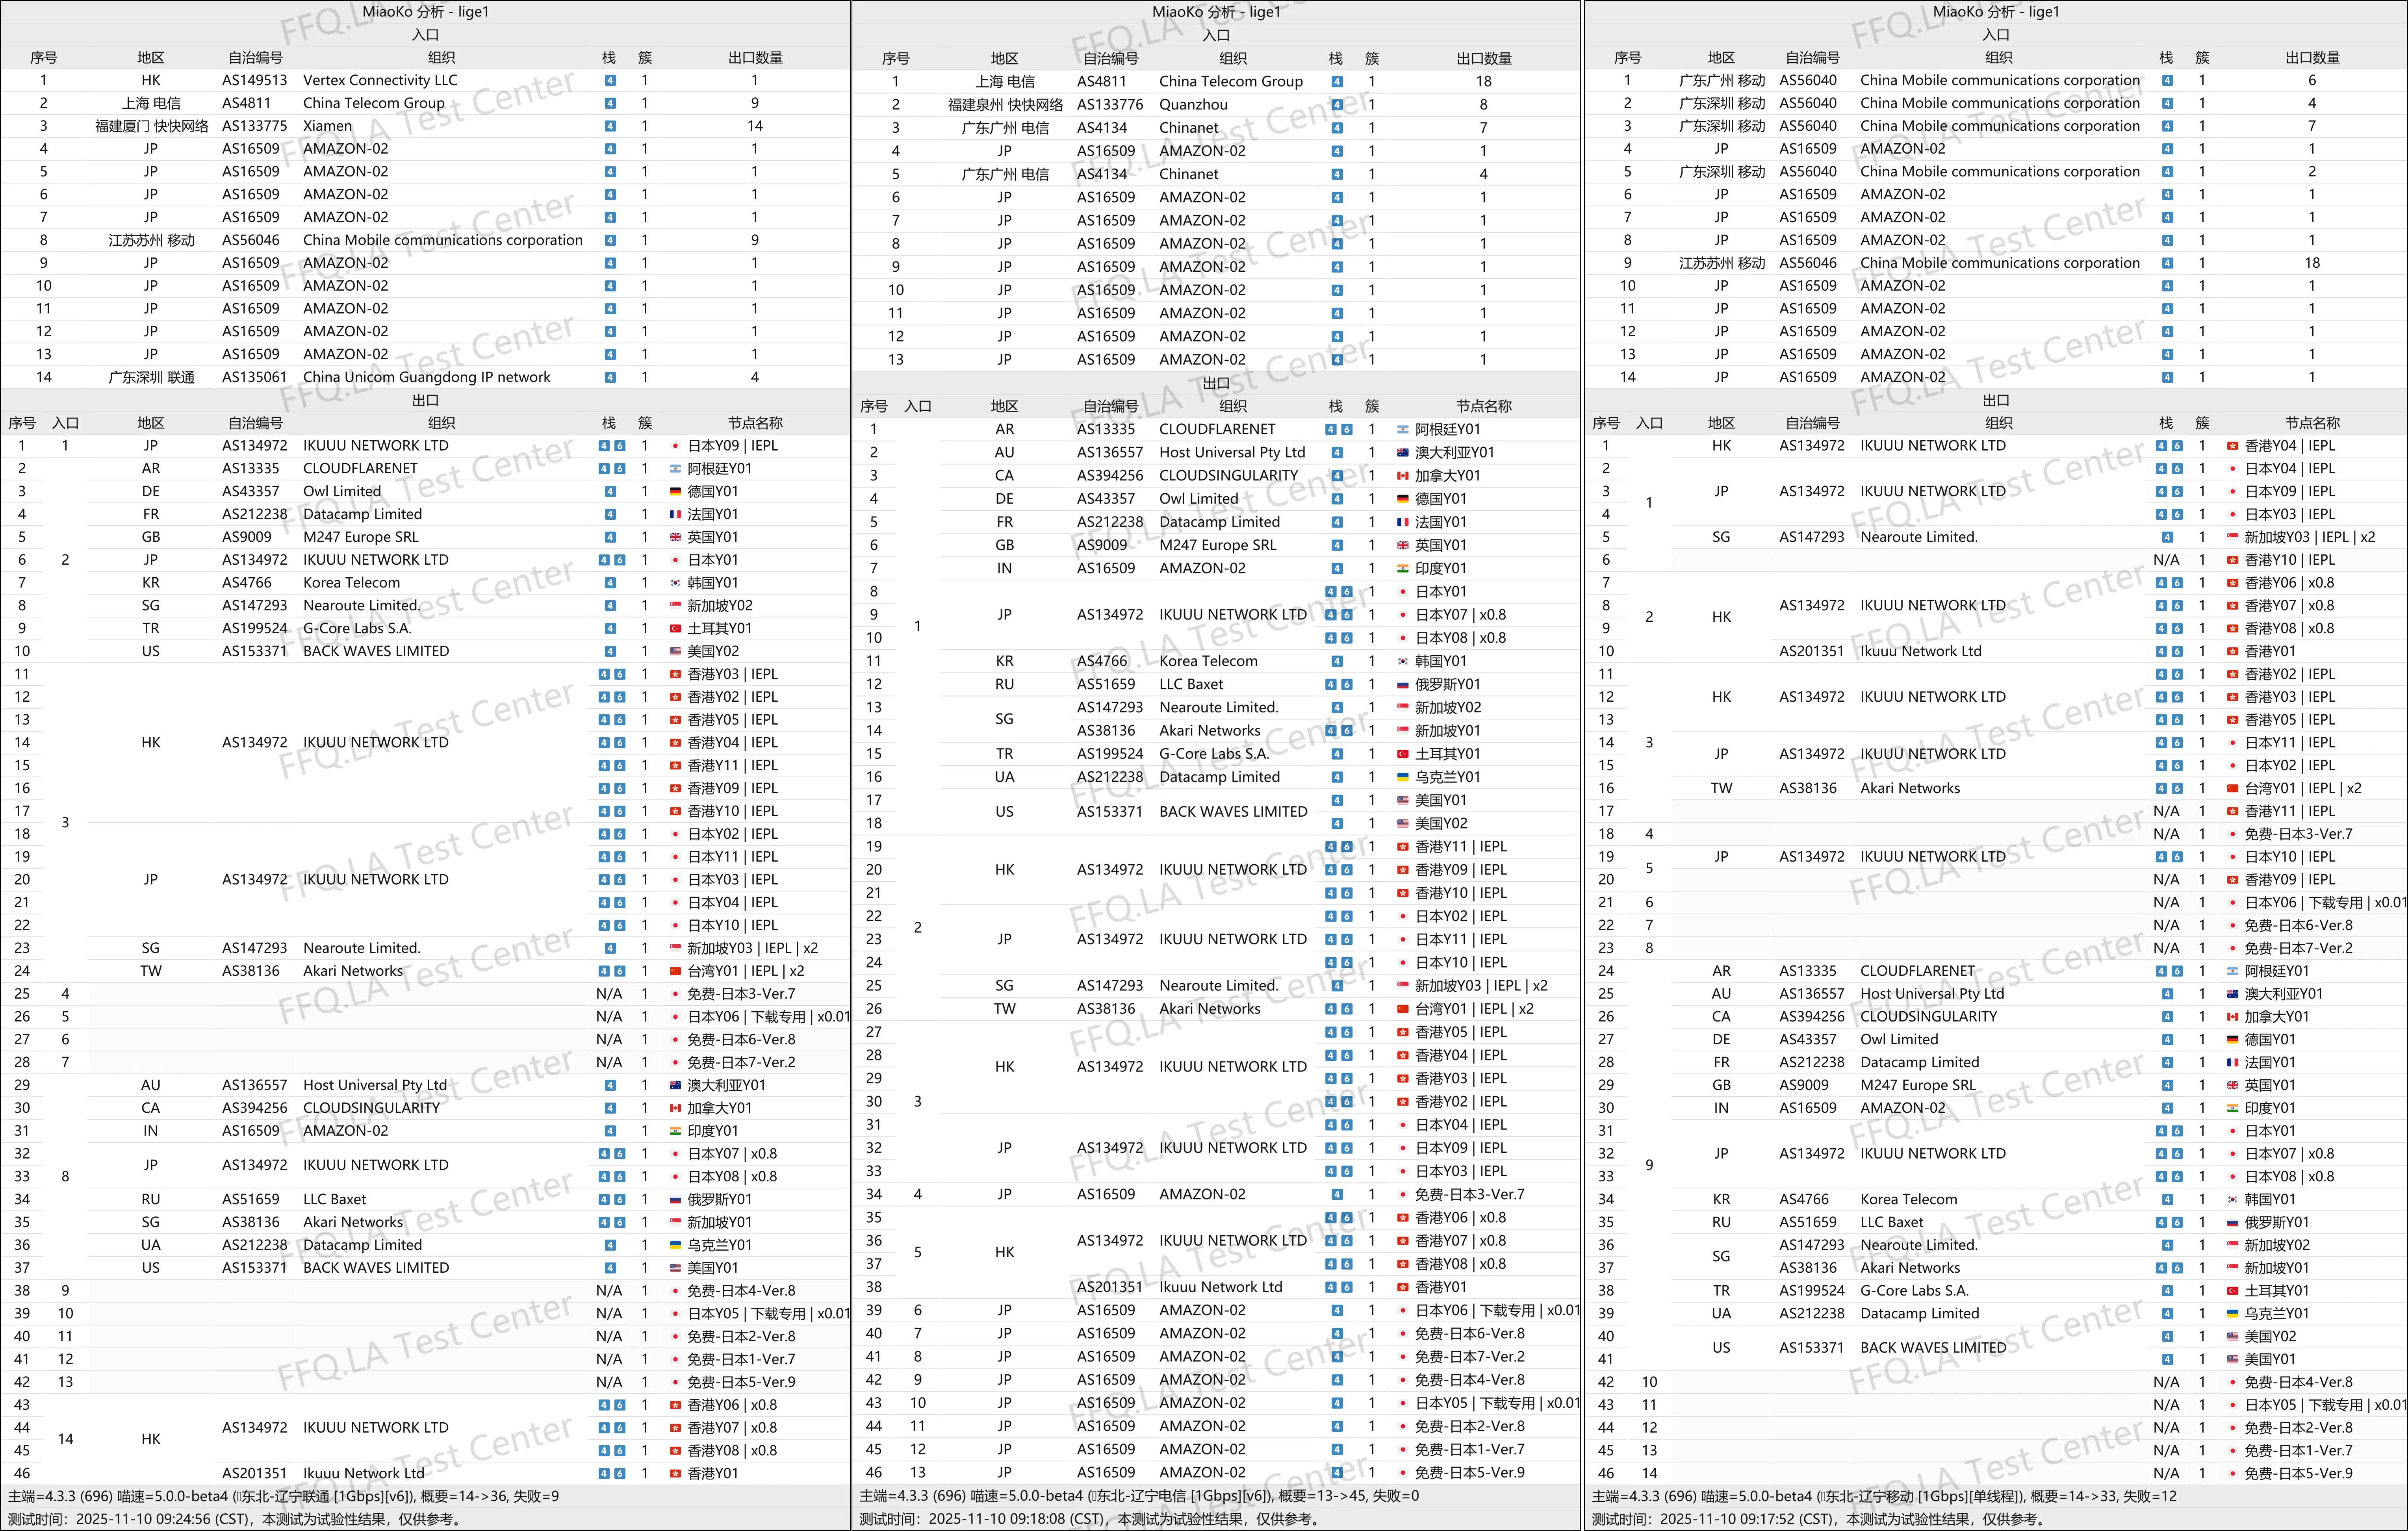Viewport: 2408px width, 1531px height.
Task: Click the South Korea flag next to 韩国Y01 in the 辽宁电信 table
Action: coord(1402,661)
